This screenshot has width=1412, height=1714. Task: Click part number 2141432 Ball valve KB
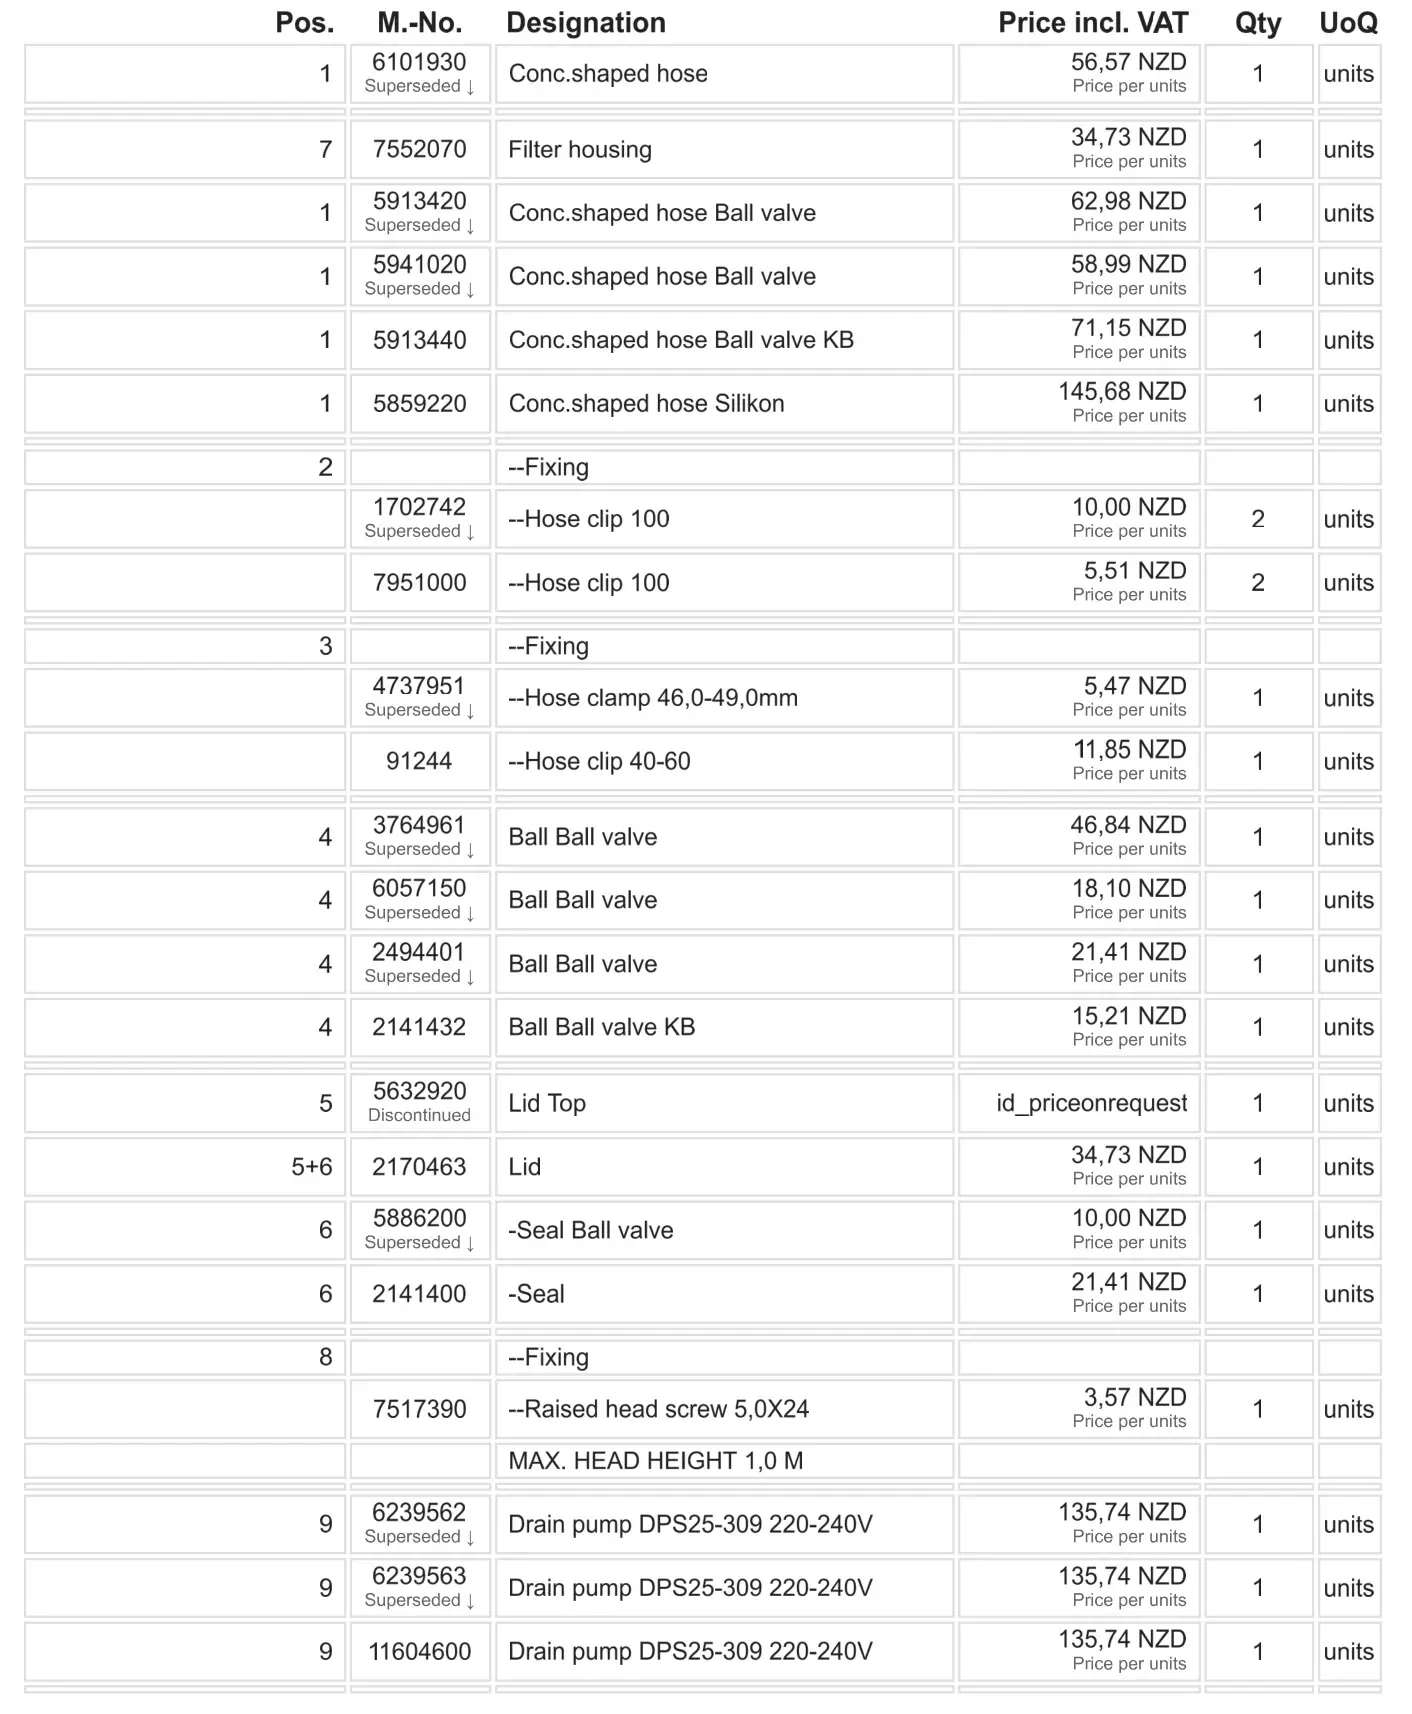pos(419,1028)
